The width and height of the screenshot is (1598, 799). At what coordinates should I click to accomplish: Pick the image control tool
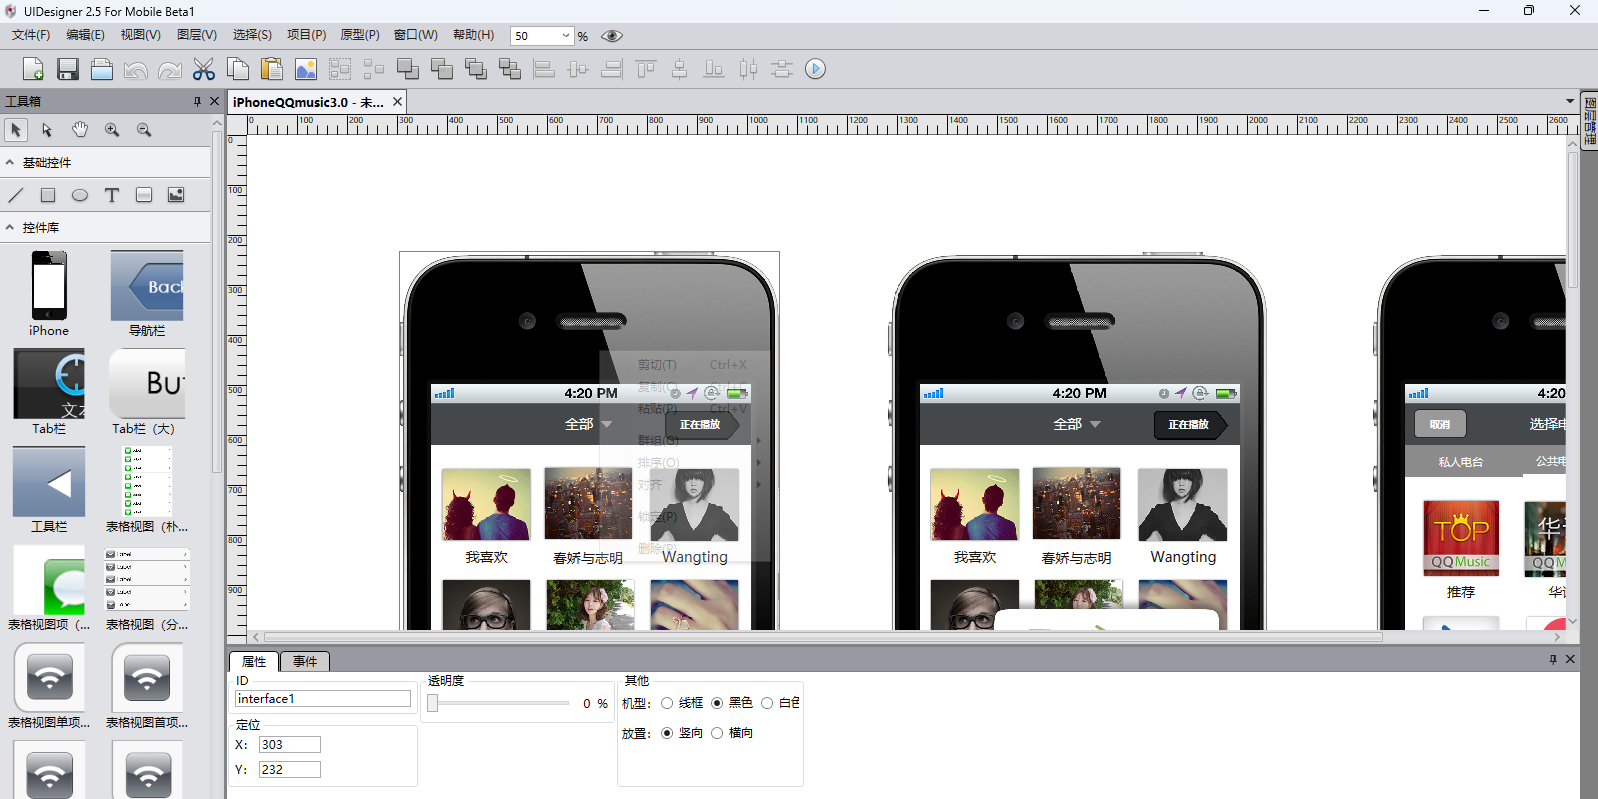176,195
